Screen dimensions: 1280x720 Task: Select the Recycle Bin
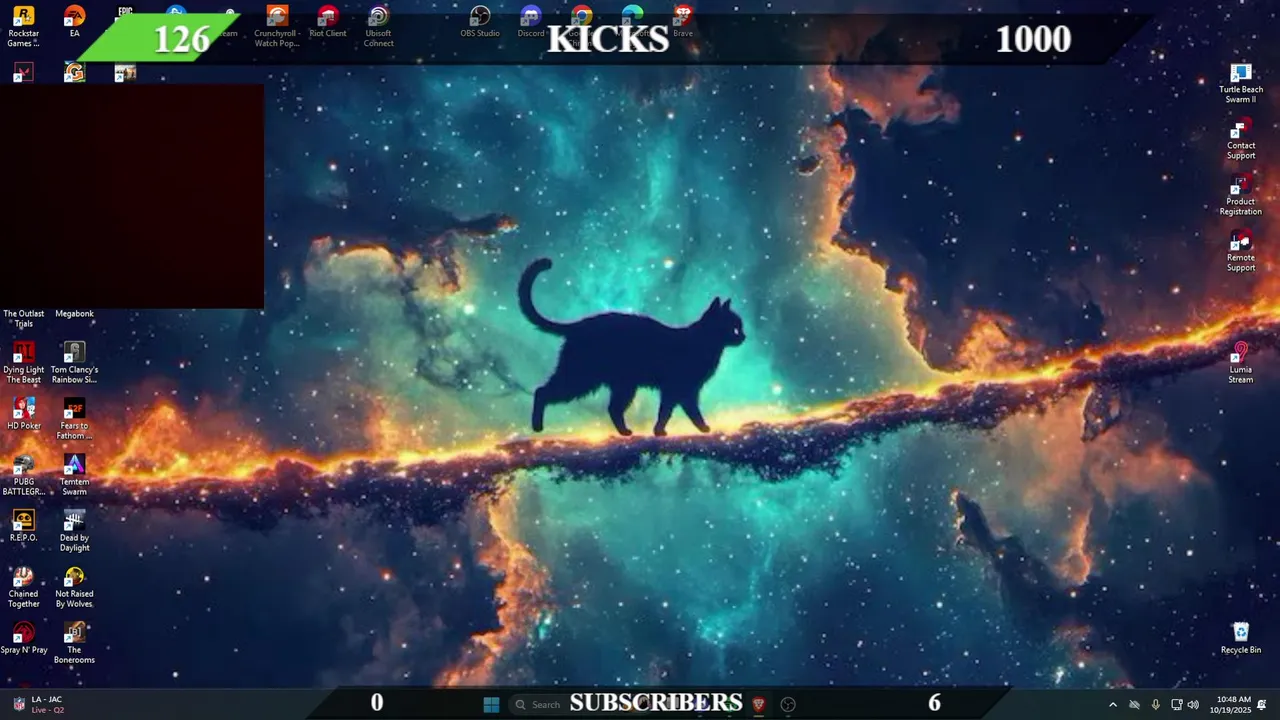1241,638
